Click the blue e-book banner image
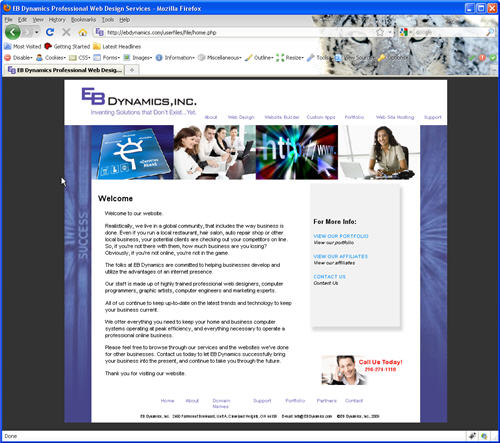 [132, 152]
